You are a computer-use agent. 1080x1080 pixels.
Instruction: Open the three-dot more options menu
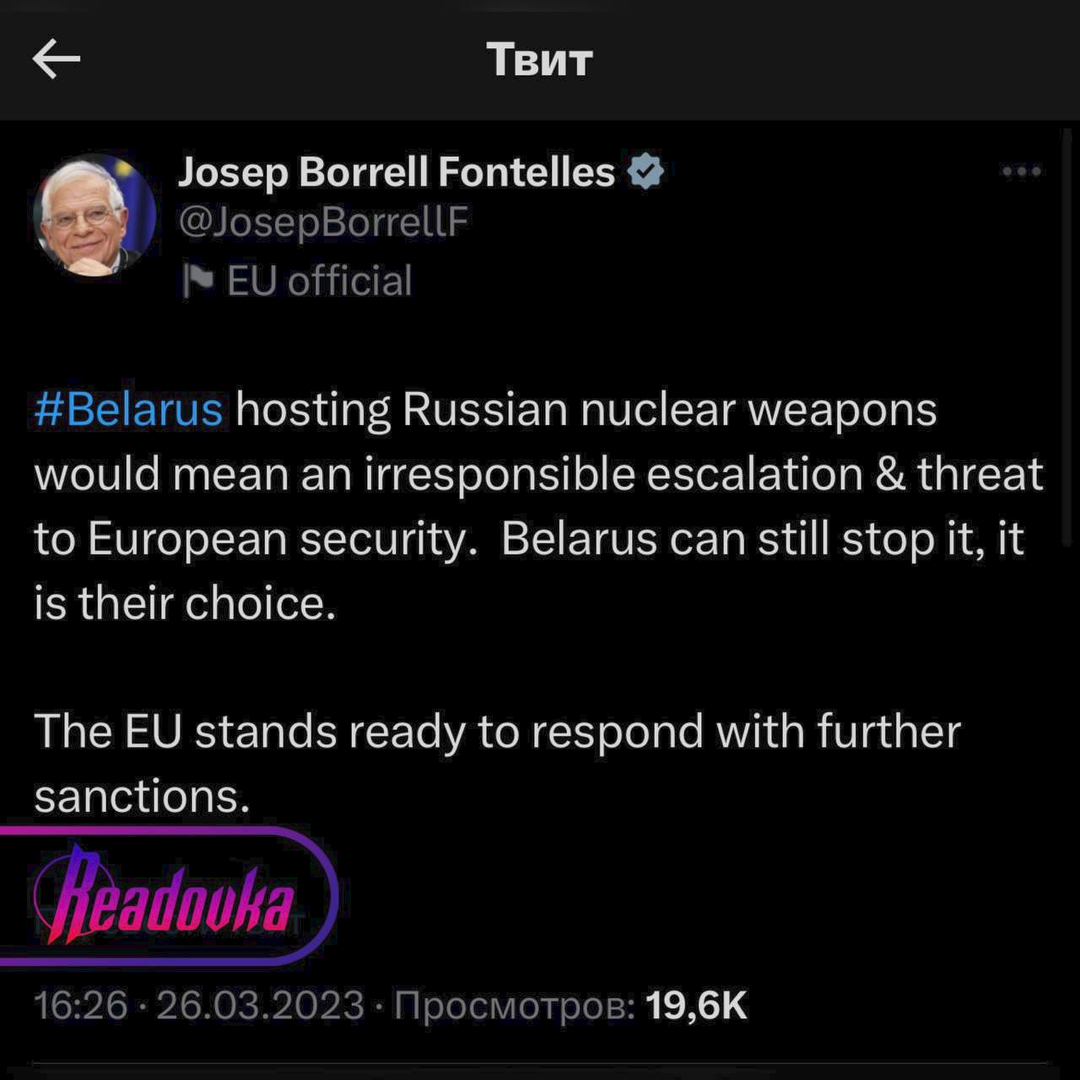(1021, 173)
